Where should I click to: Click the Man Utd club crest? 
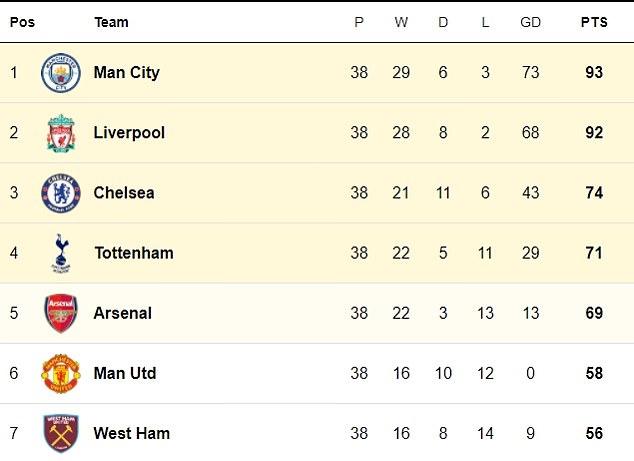(61, 373)
